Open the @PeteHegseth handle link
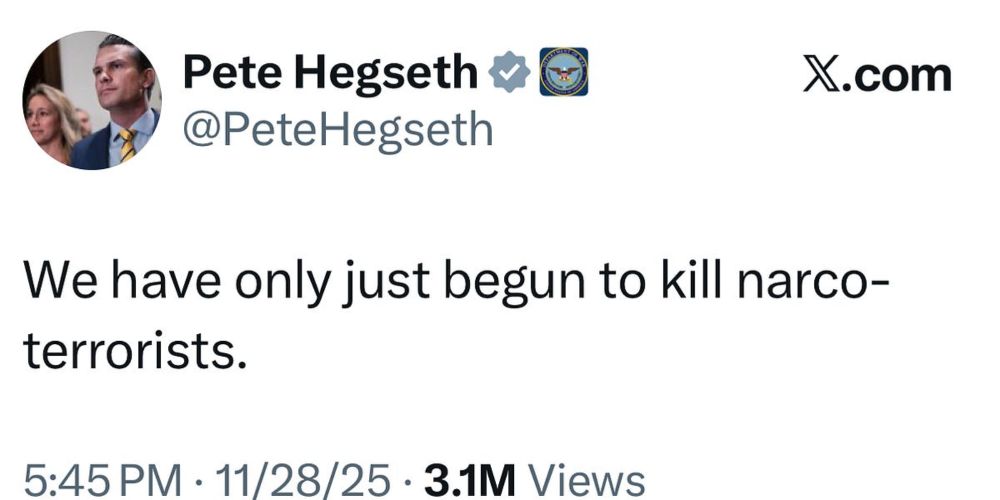Image resolution: width=1000 pixels, height=500 pixels. pos(338,130)
